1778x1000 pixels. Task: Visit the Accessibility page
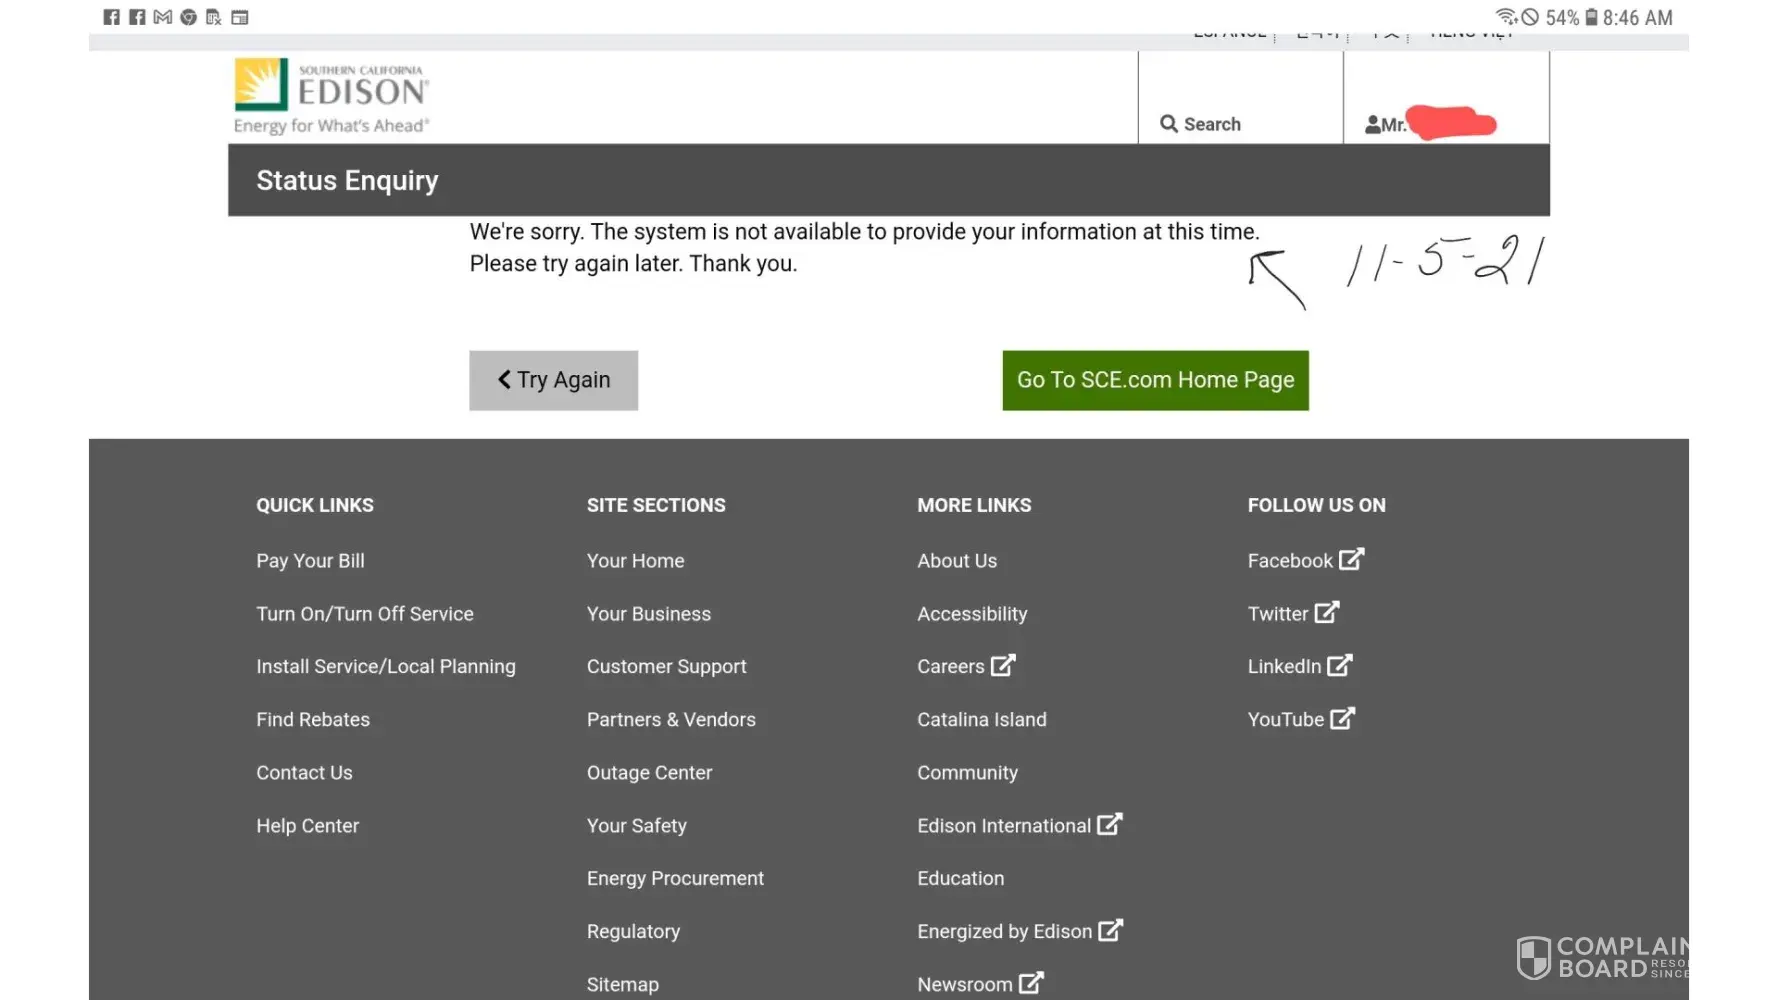tap(972, 614)
